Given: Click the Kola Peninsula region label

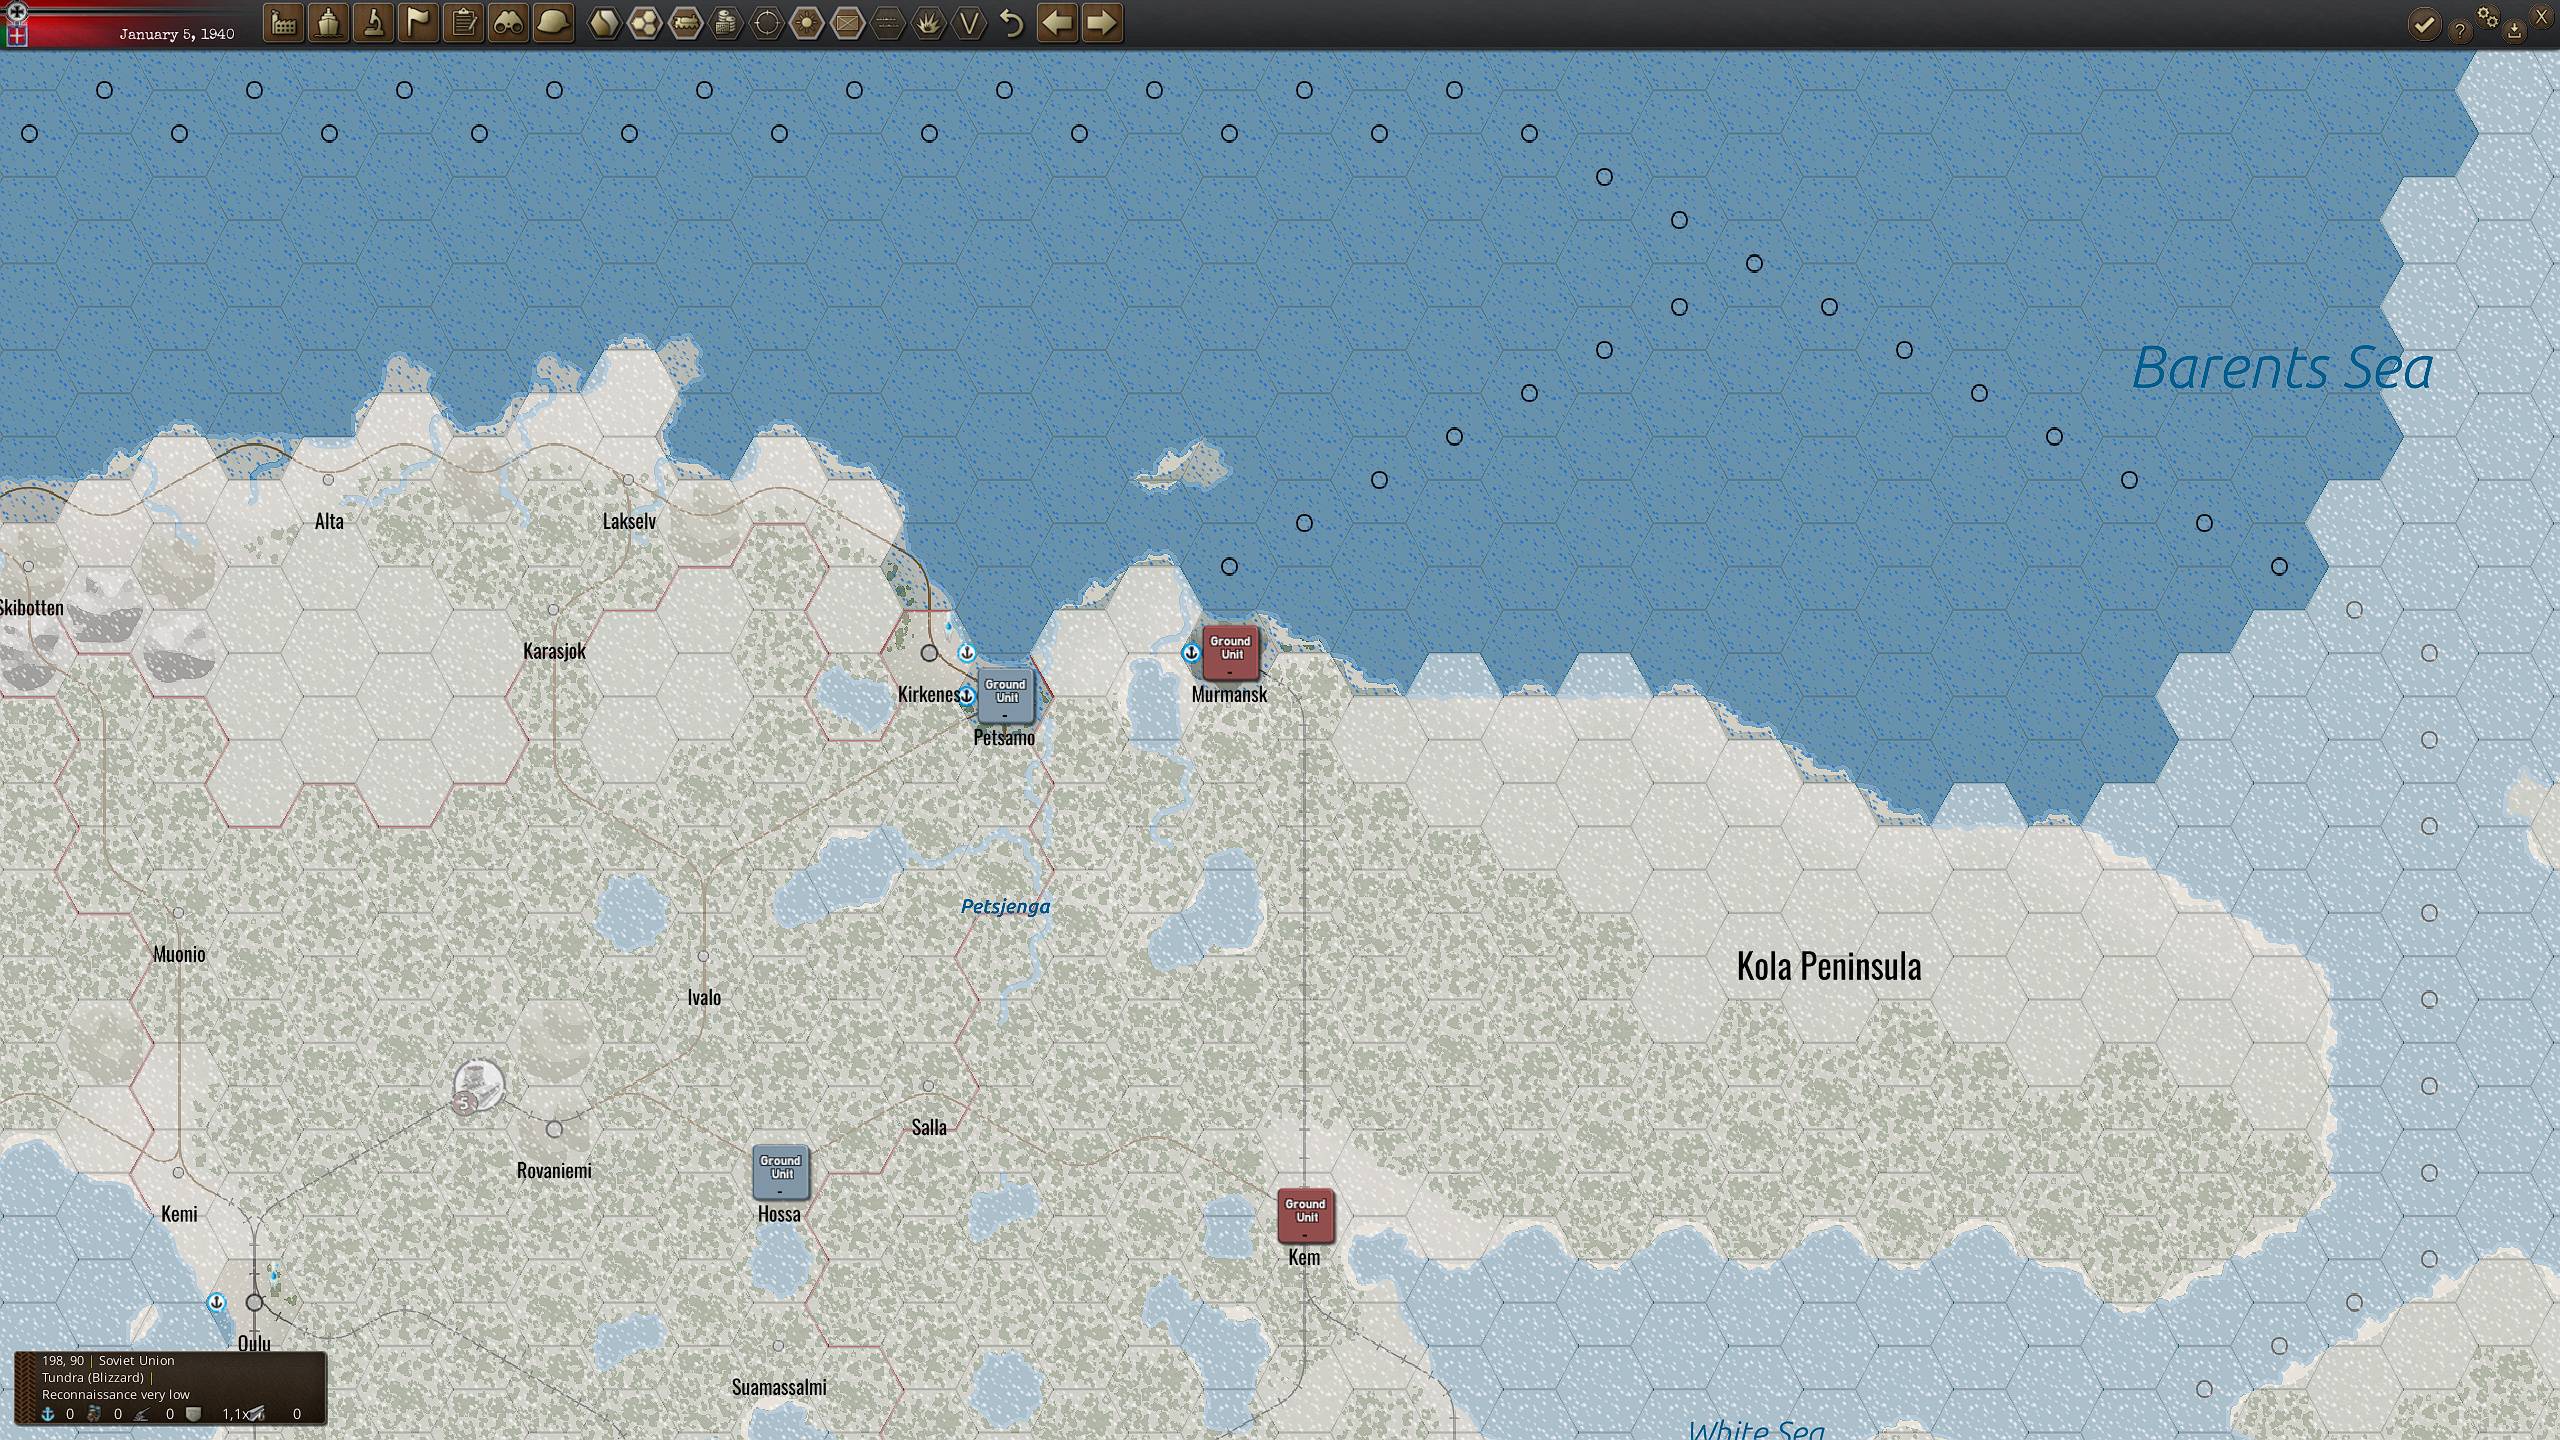Looking at the screenshot, I should (1829, 966).
